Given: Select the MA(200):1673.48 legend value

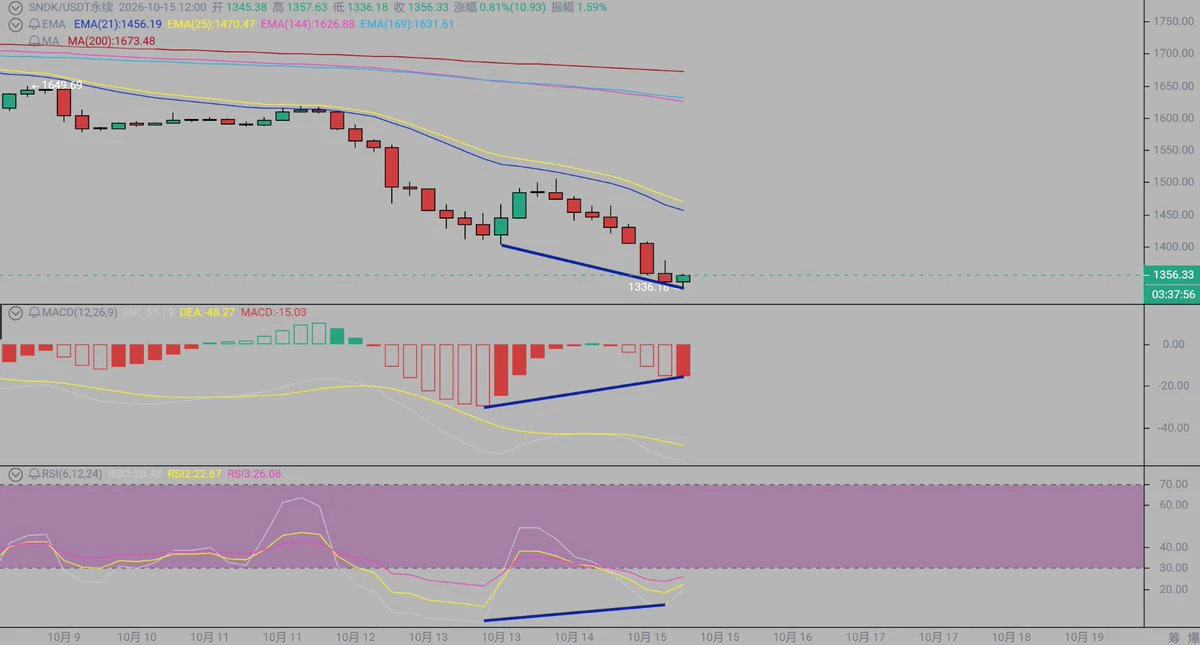Looking at the screenshot, I should coord(111,41).
